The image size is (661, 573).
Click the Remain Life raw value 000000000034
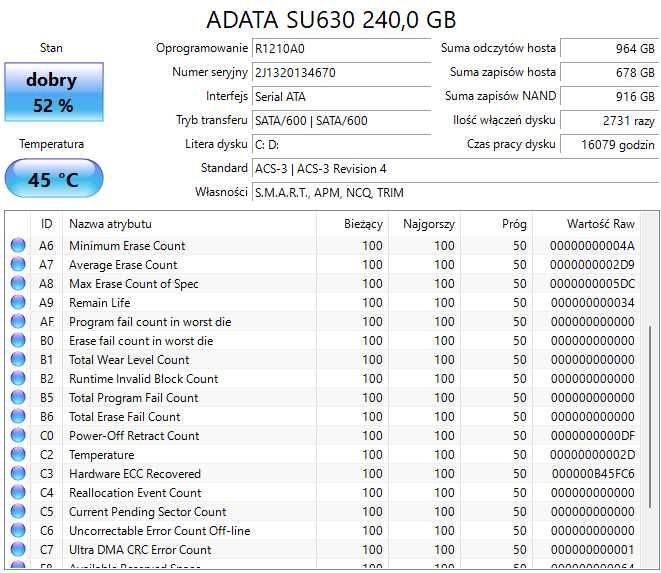592,303
